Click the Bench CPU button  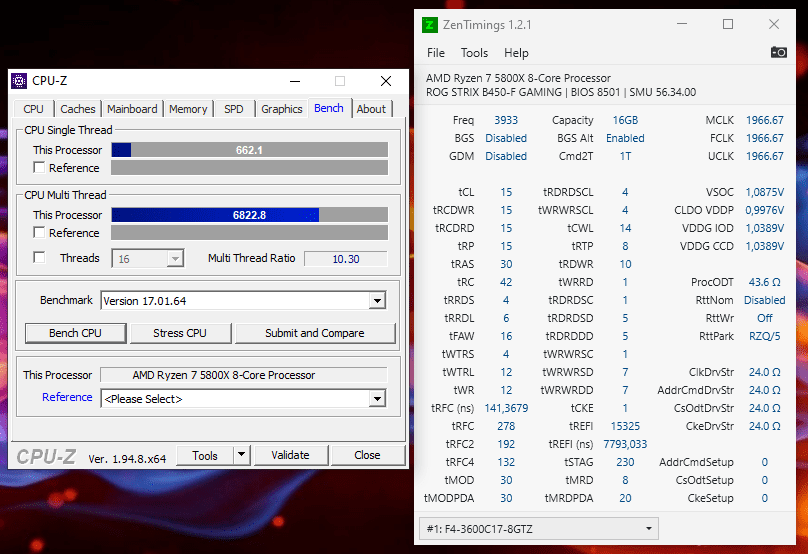pyautogui.click(x=75, y=333)
